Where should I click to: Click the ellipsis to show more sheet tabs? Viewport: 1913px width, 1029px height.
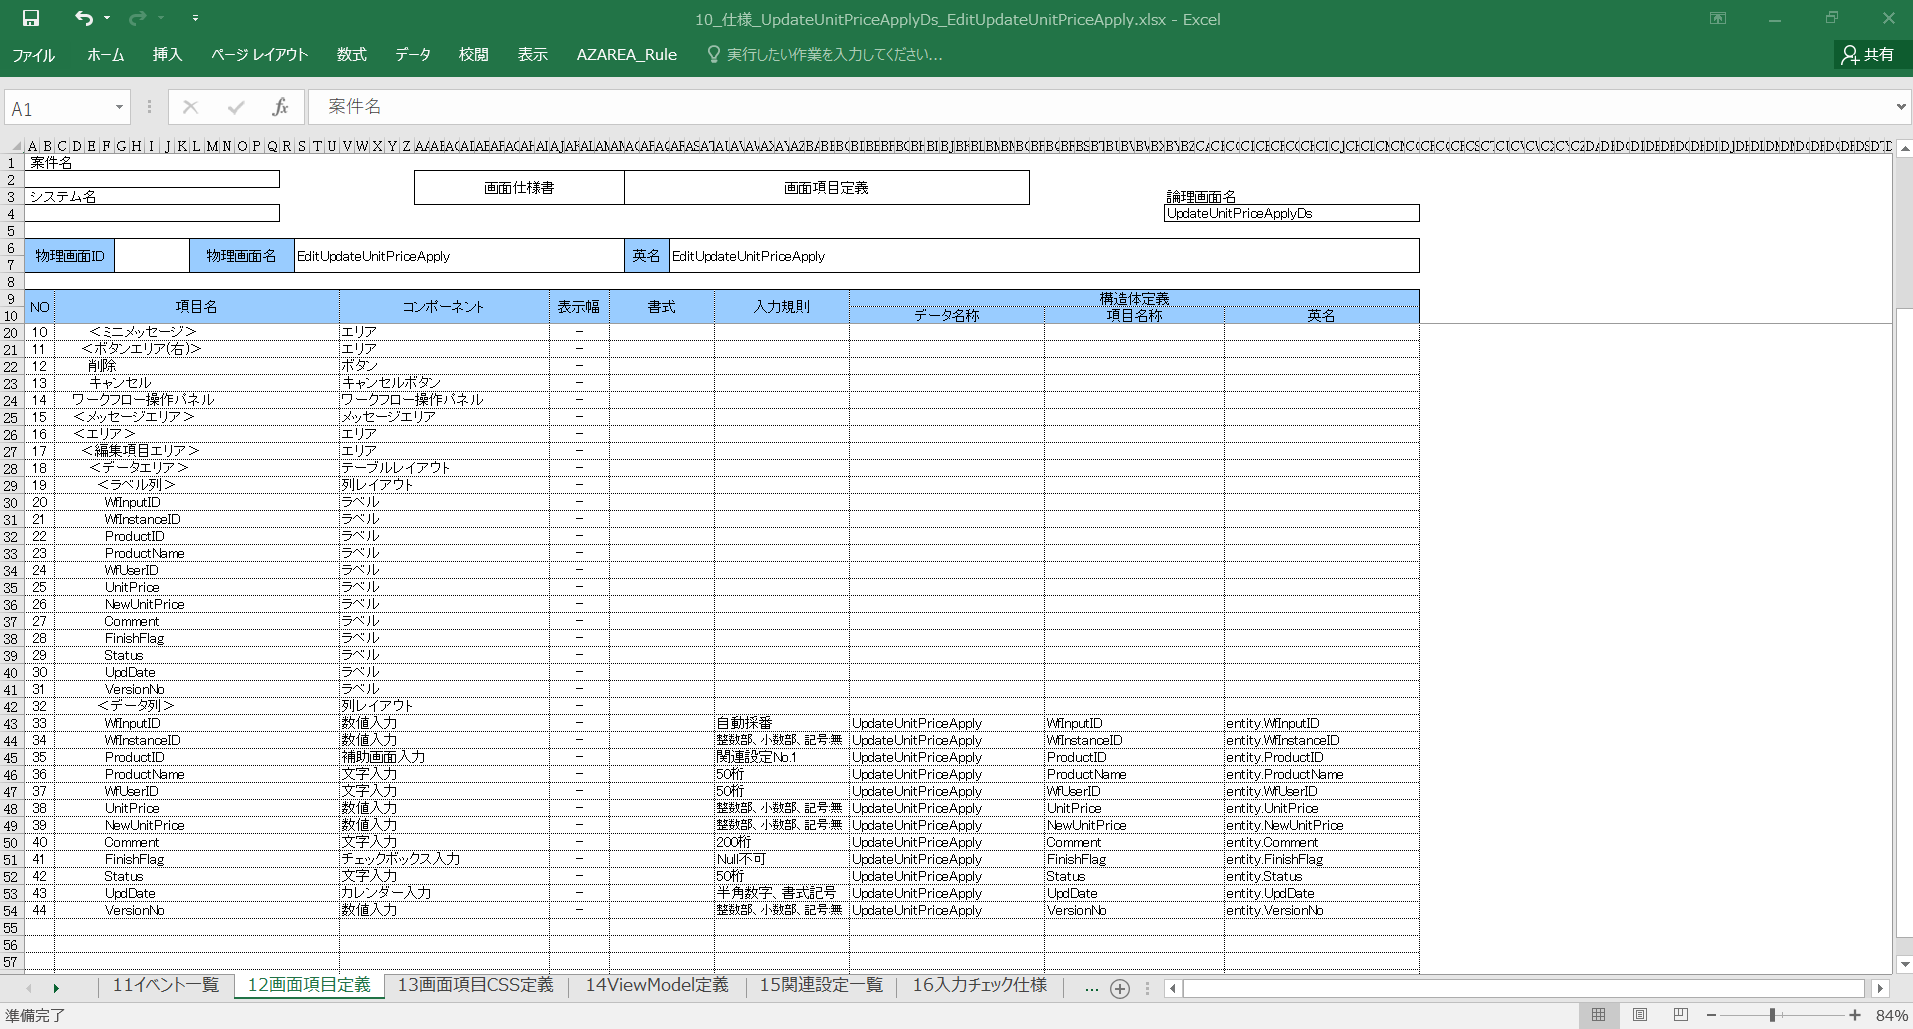coord(1091,987)
